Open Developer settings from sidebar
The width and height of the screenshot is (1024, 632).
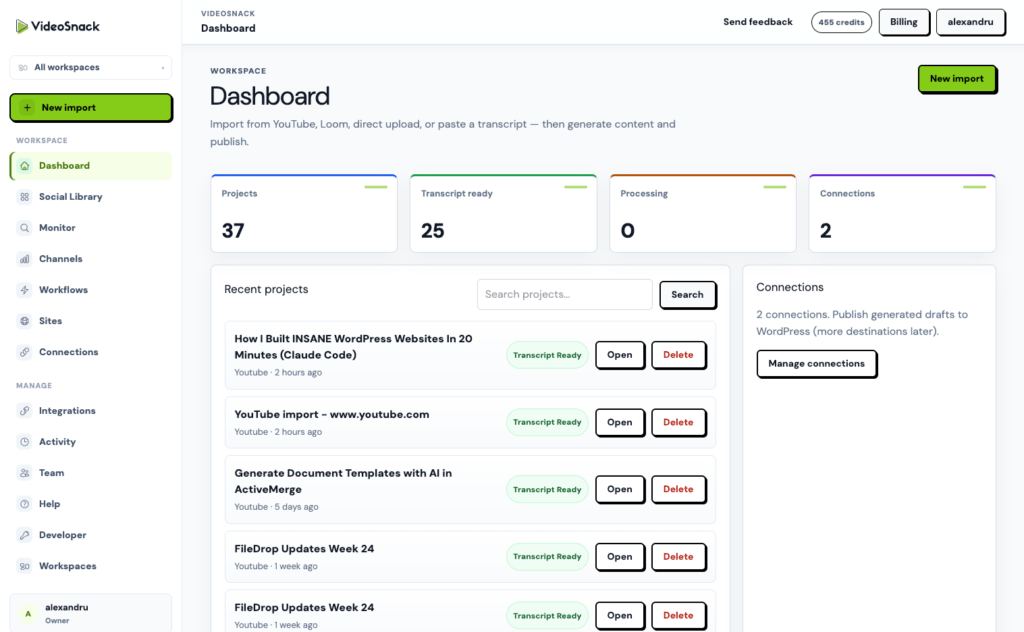point(91,535)
